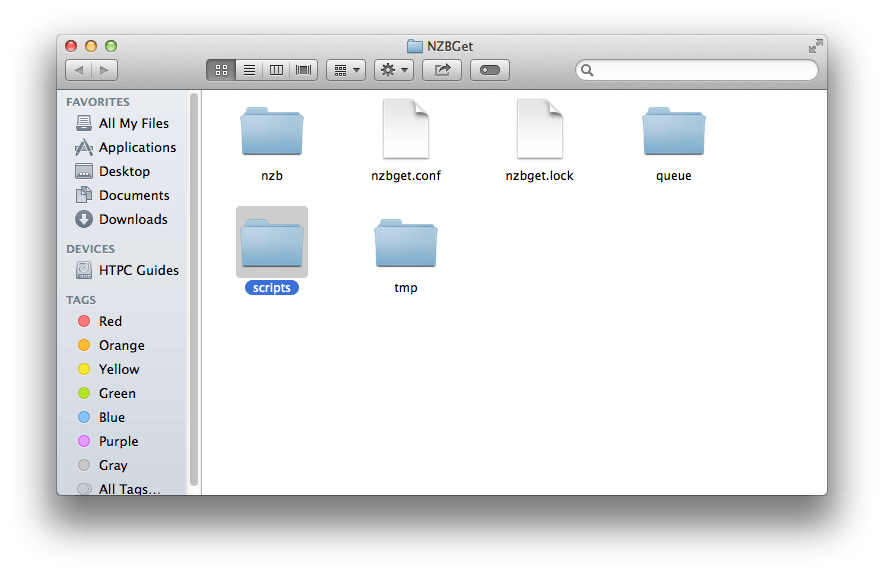
Task: Open the tmp folder
Action: (x=405, y=246)
